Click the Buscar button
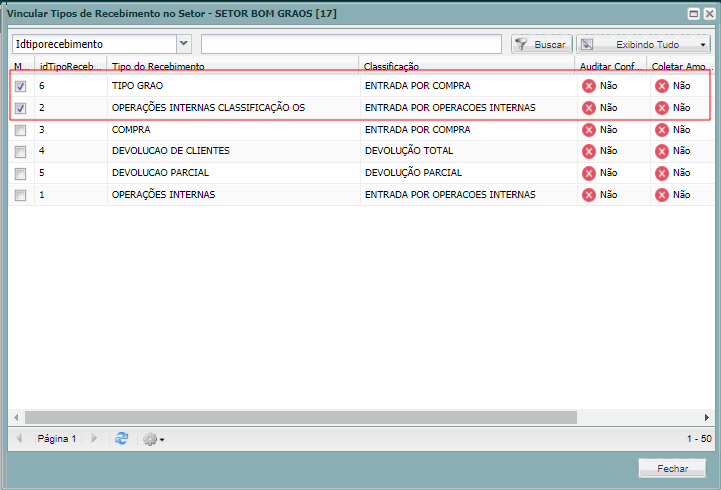This screenshot has height=490, width=721. 542,45
